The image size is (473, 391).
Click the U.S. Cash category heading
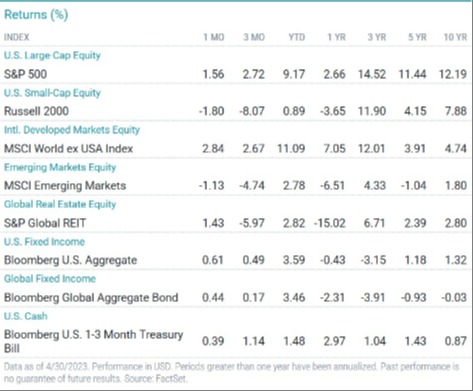coord(26,316)
